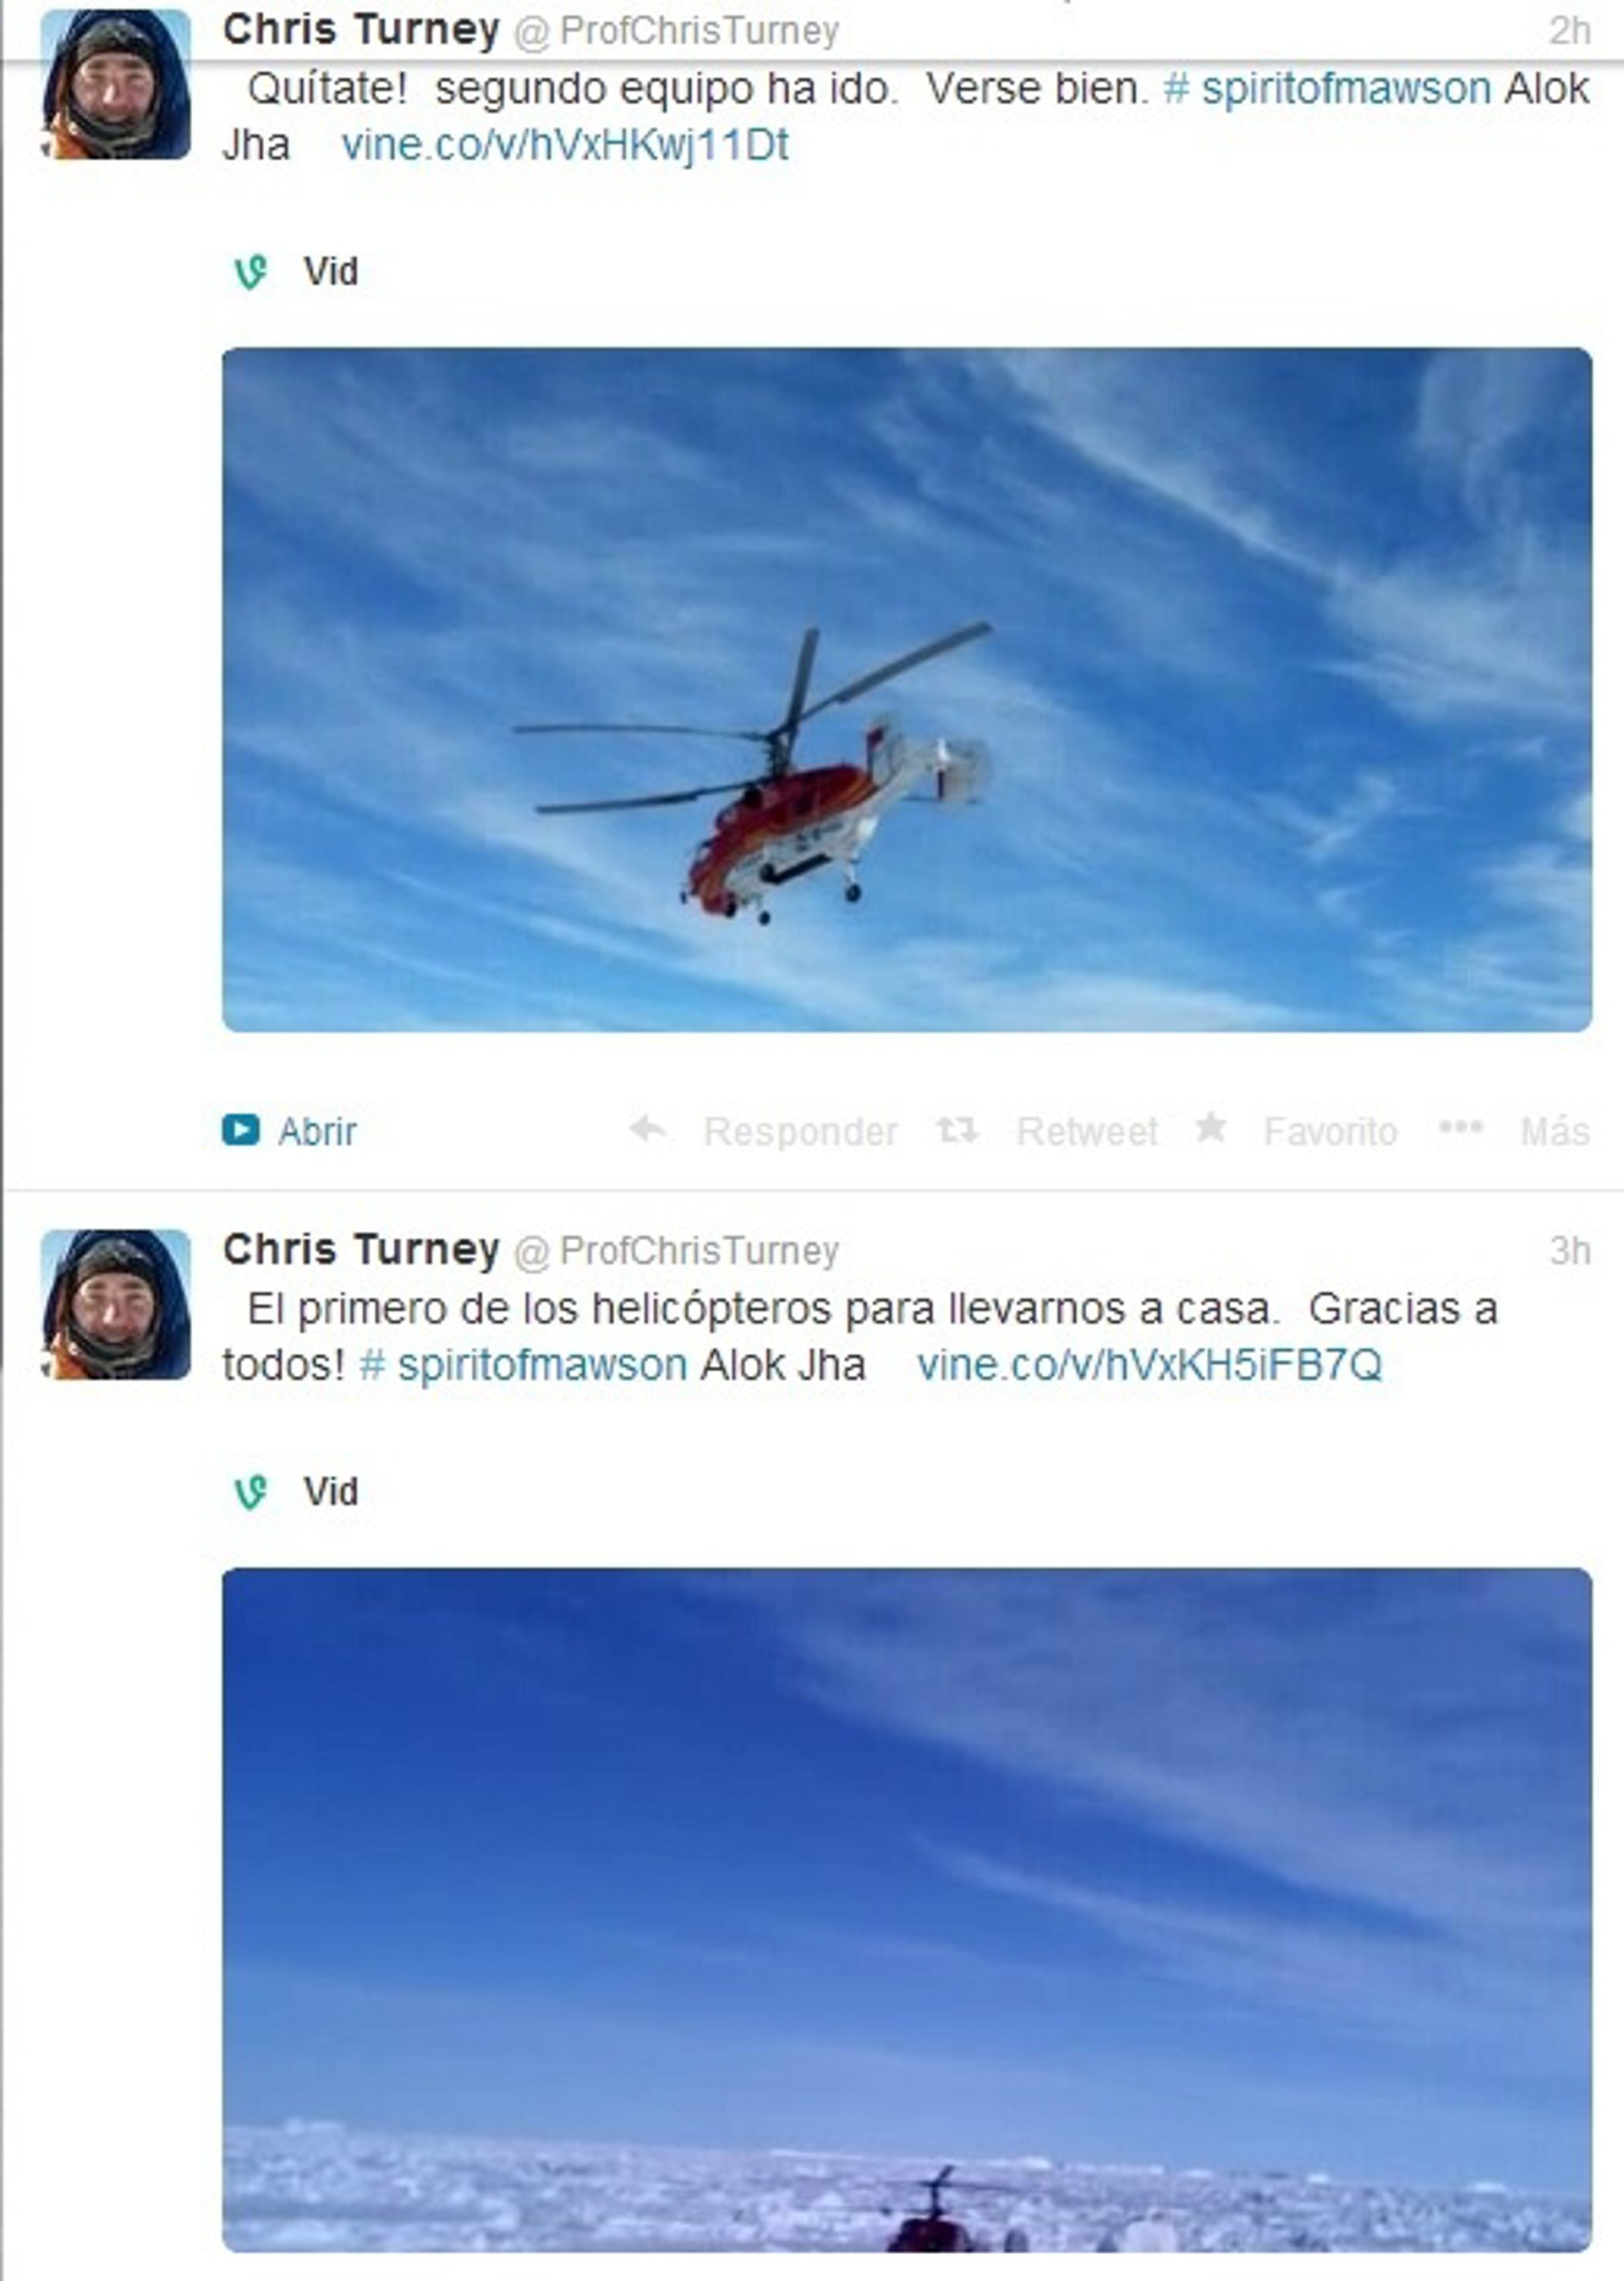Click the reply arrow icon
This screenshot has height=2281, width=1624.
click(647, 1129)
